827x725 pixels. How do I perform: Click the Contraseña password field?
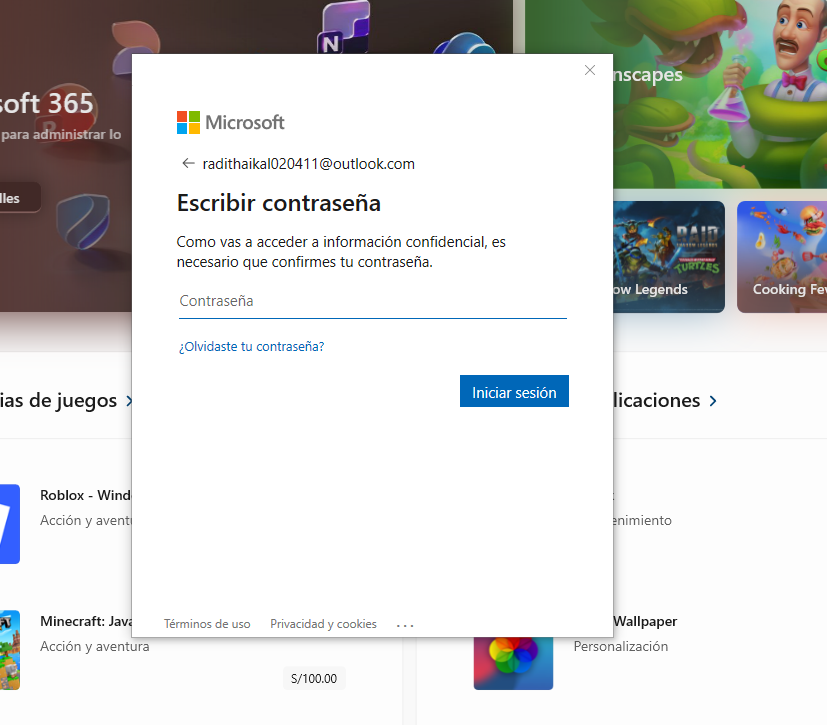372,302
